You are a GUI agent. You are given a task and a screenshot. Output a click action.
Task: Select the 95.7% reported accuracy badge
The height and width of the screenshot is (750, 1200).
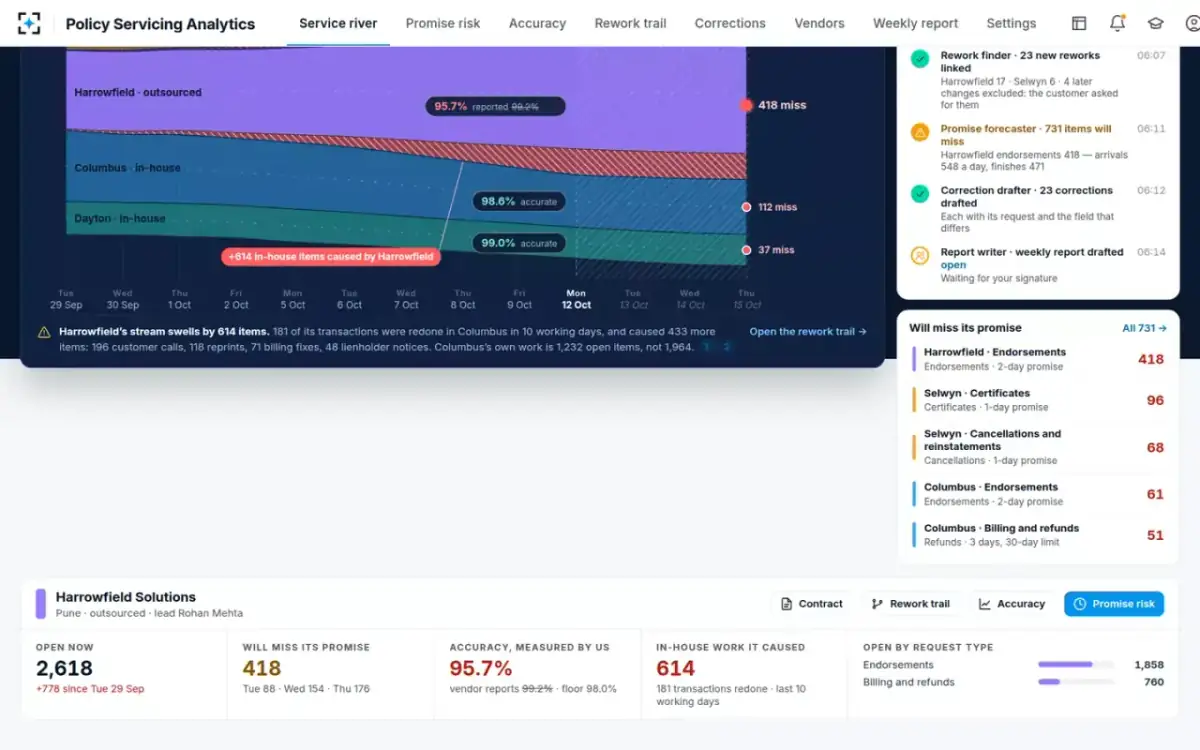[496, 106]
